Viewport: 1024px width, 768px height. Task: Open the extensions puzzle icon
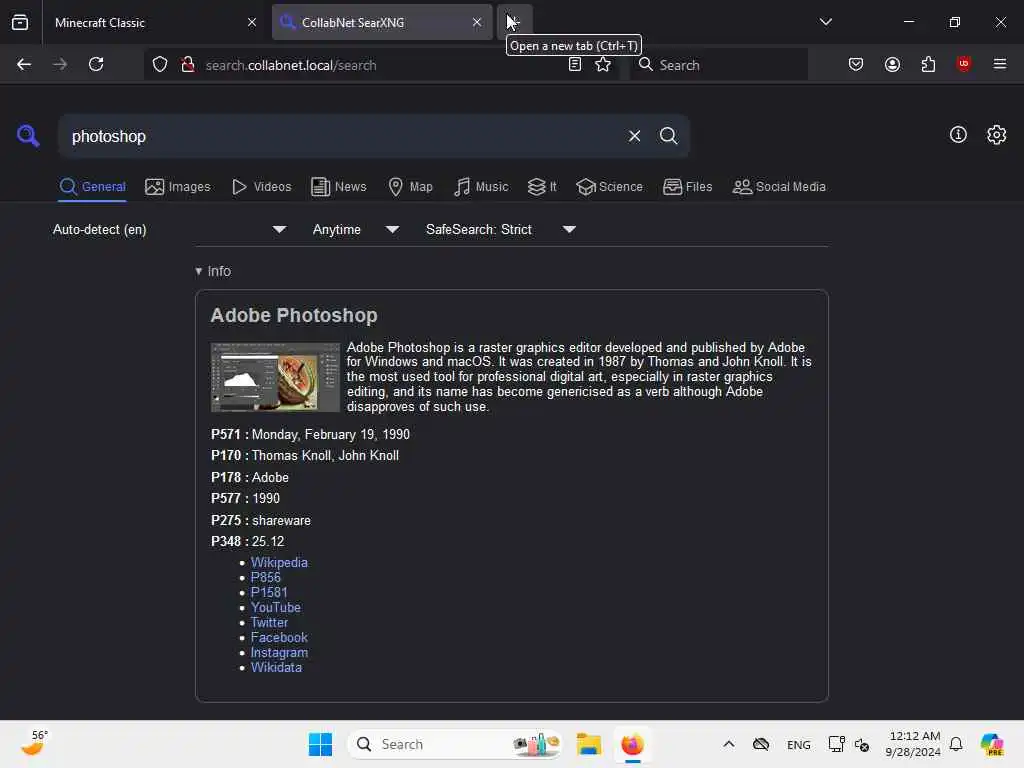point(928,65)
